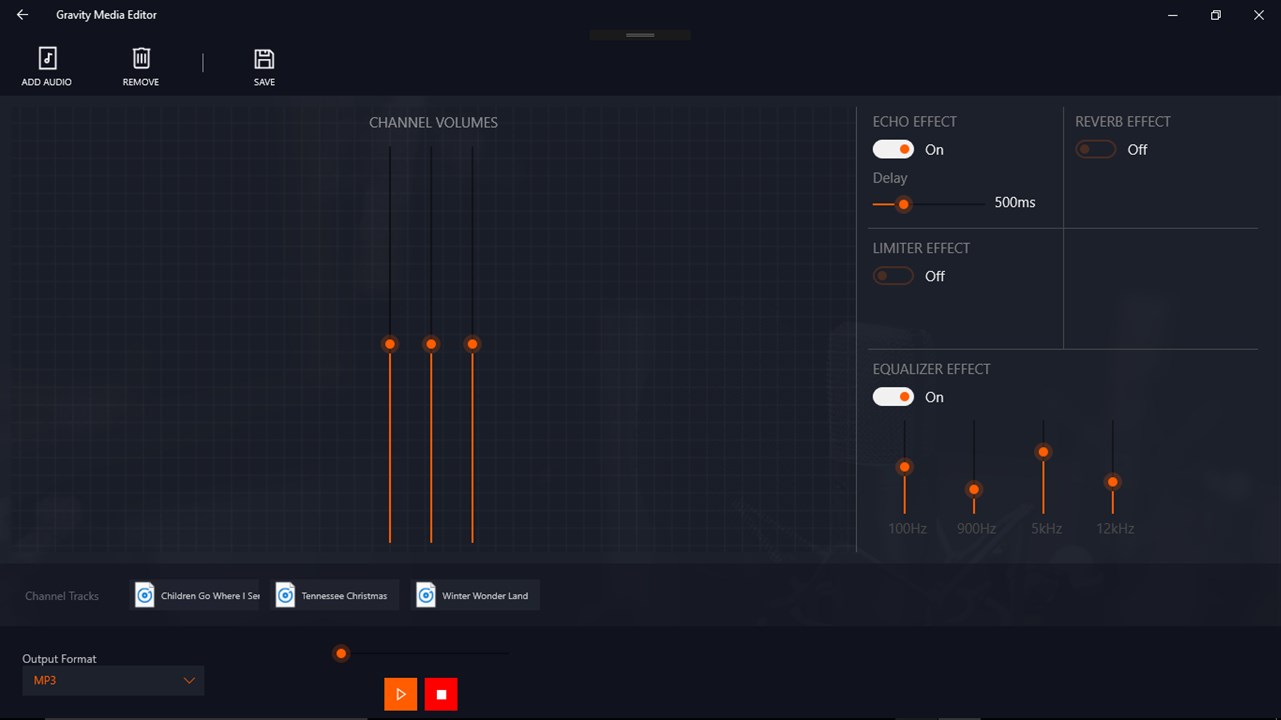Click the 100Hz equalizer band knob
The image size is (1281, 720).
[904, 467]
